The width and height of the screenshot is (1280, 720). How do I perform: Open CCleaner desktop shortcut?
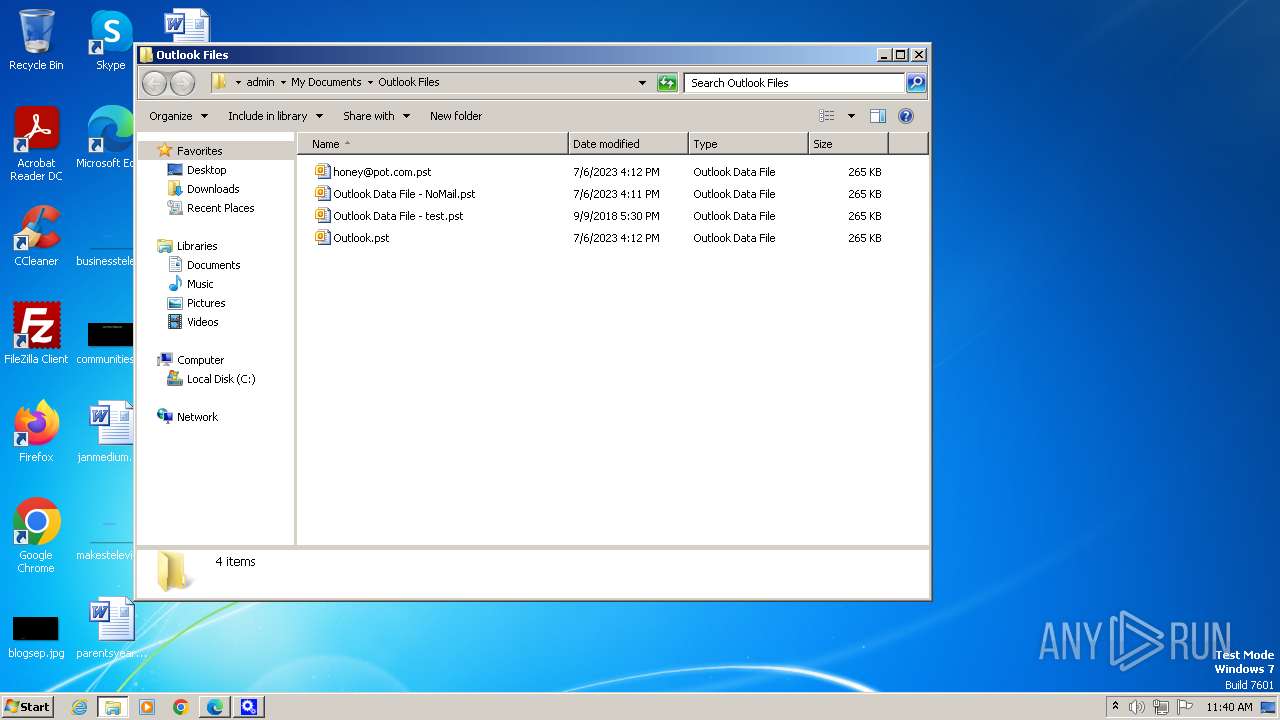click(36, 236)
